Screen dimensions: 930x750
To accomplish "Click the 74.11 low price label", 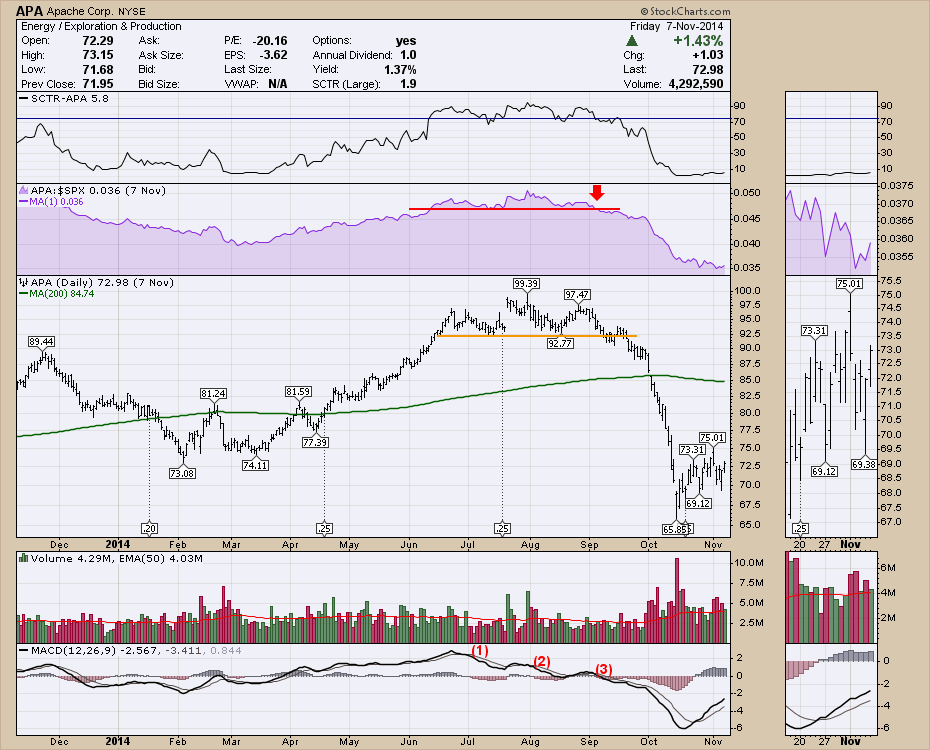I will click(x=255, y=465).
